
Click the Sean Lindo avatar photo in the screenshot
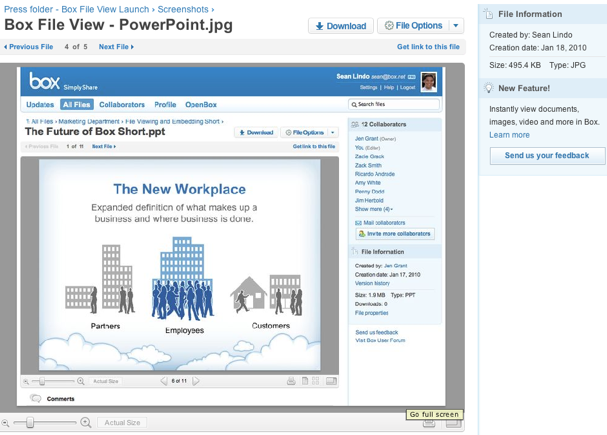point(429,82)
